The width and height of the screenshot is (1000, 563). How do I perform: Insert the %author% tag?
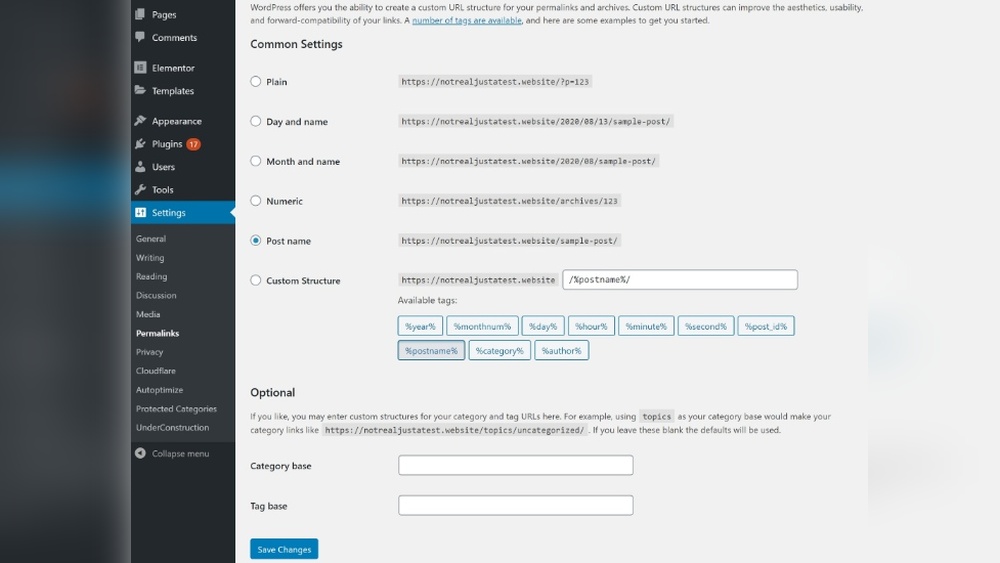[561, 350]
